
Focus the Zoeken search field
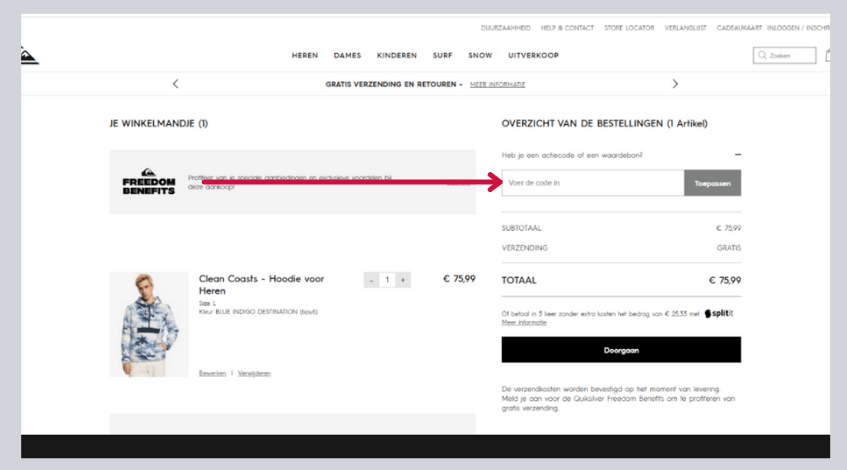point(784,55)
